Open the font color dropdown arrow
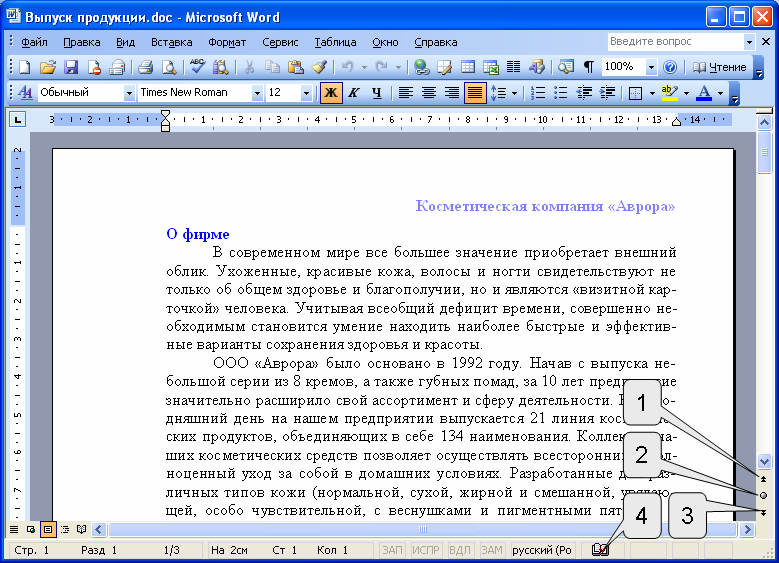 (x=720, y=93)
